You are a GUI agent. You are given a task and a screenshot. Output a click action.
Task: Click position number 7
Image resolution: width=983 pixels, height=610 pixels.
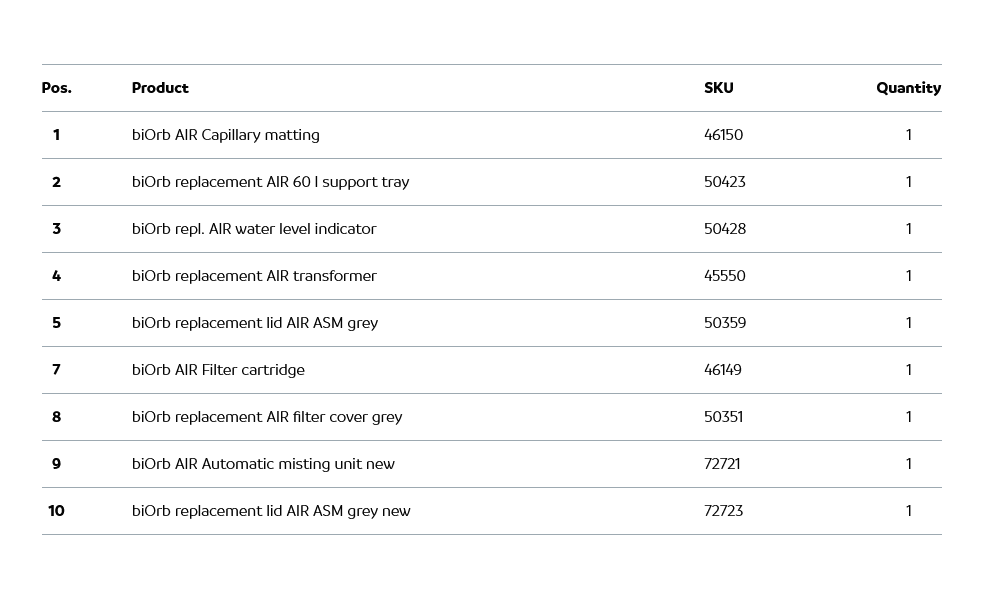pos(56,370)
